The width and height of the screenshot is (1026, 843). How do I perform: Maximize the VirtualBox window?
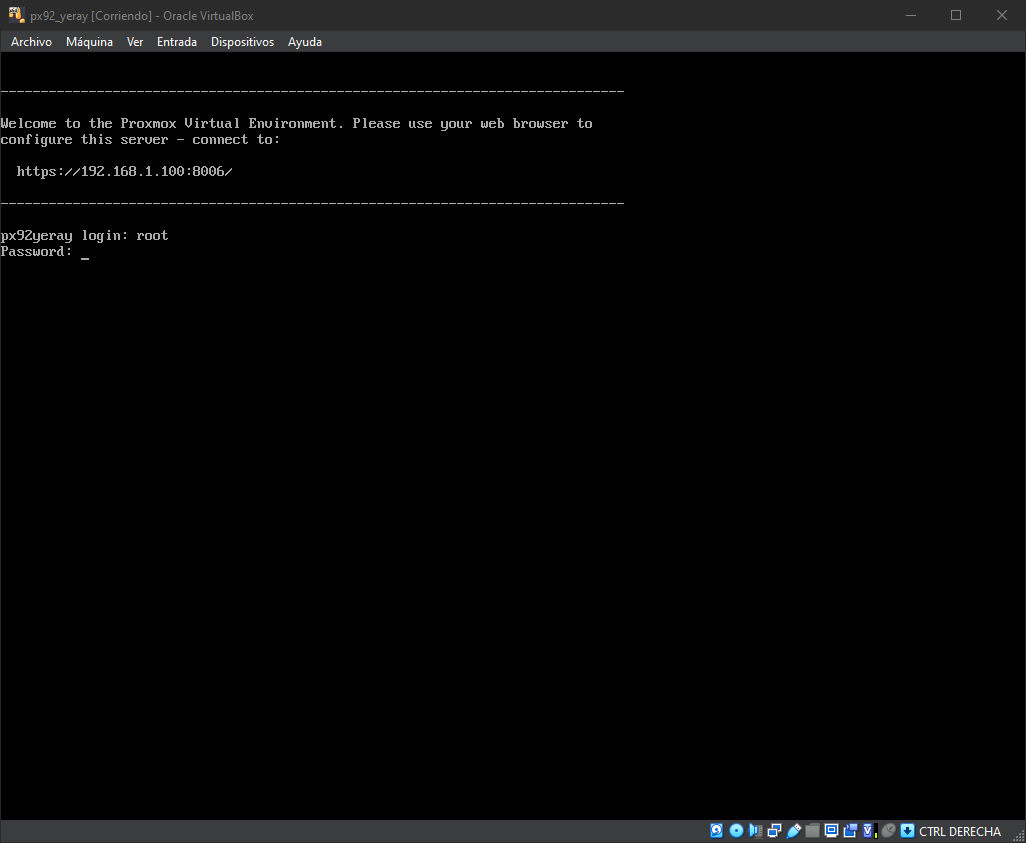coord(956,15)
